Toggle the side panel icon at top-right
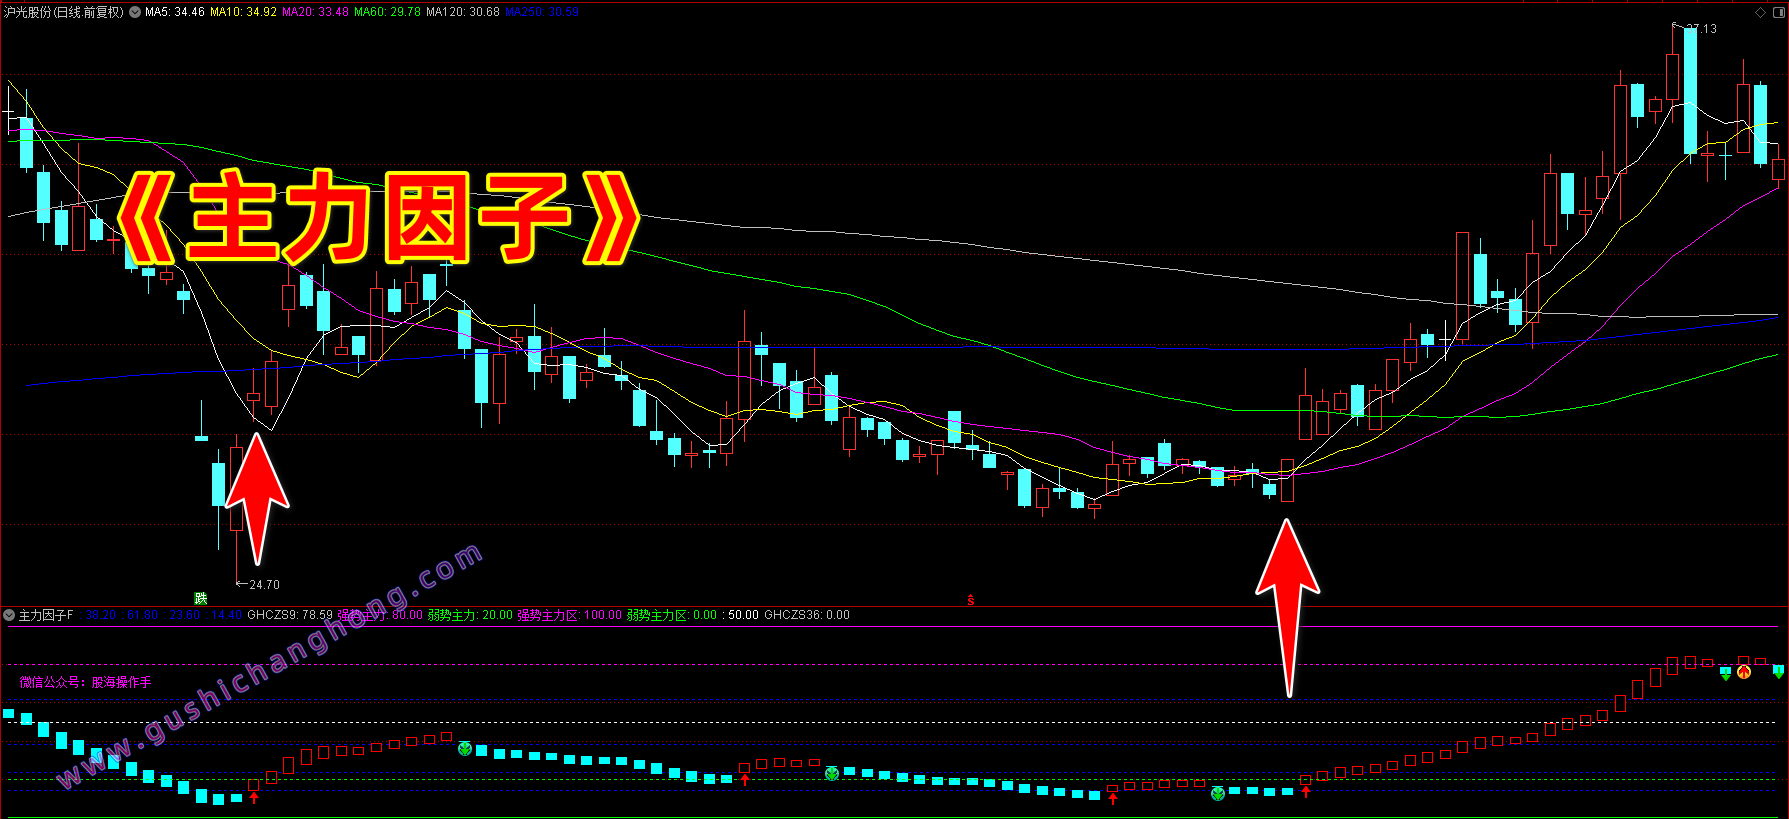The image size is (1789, 819). [1778, 12]
